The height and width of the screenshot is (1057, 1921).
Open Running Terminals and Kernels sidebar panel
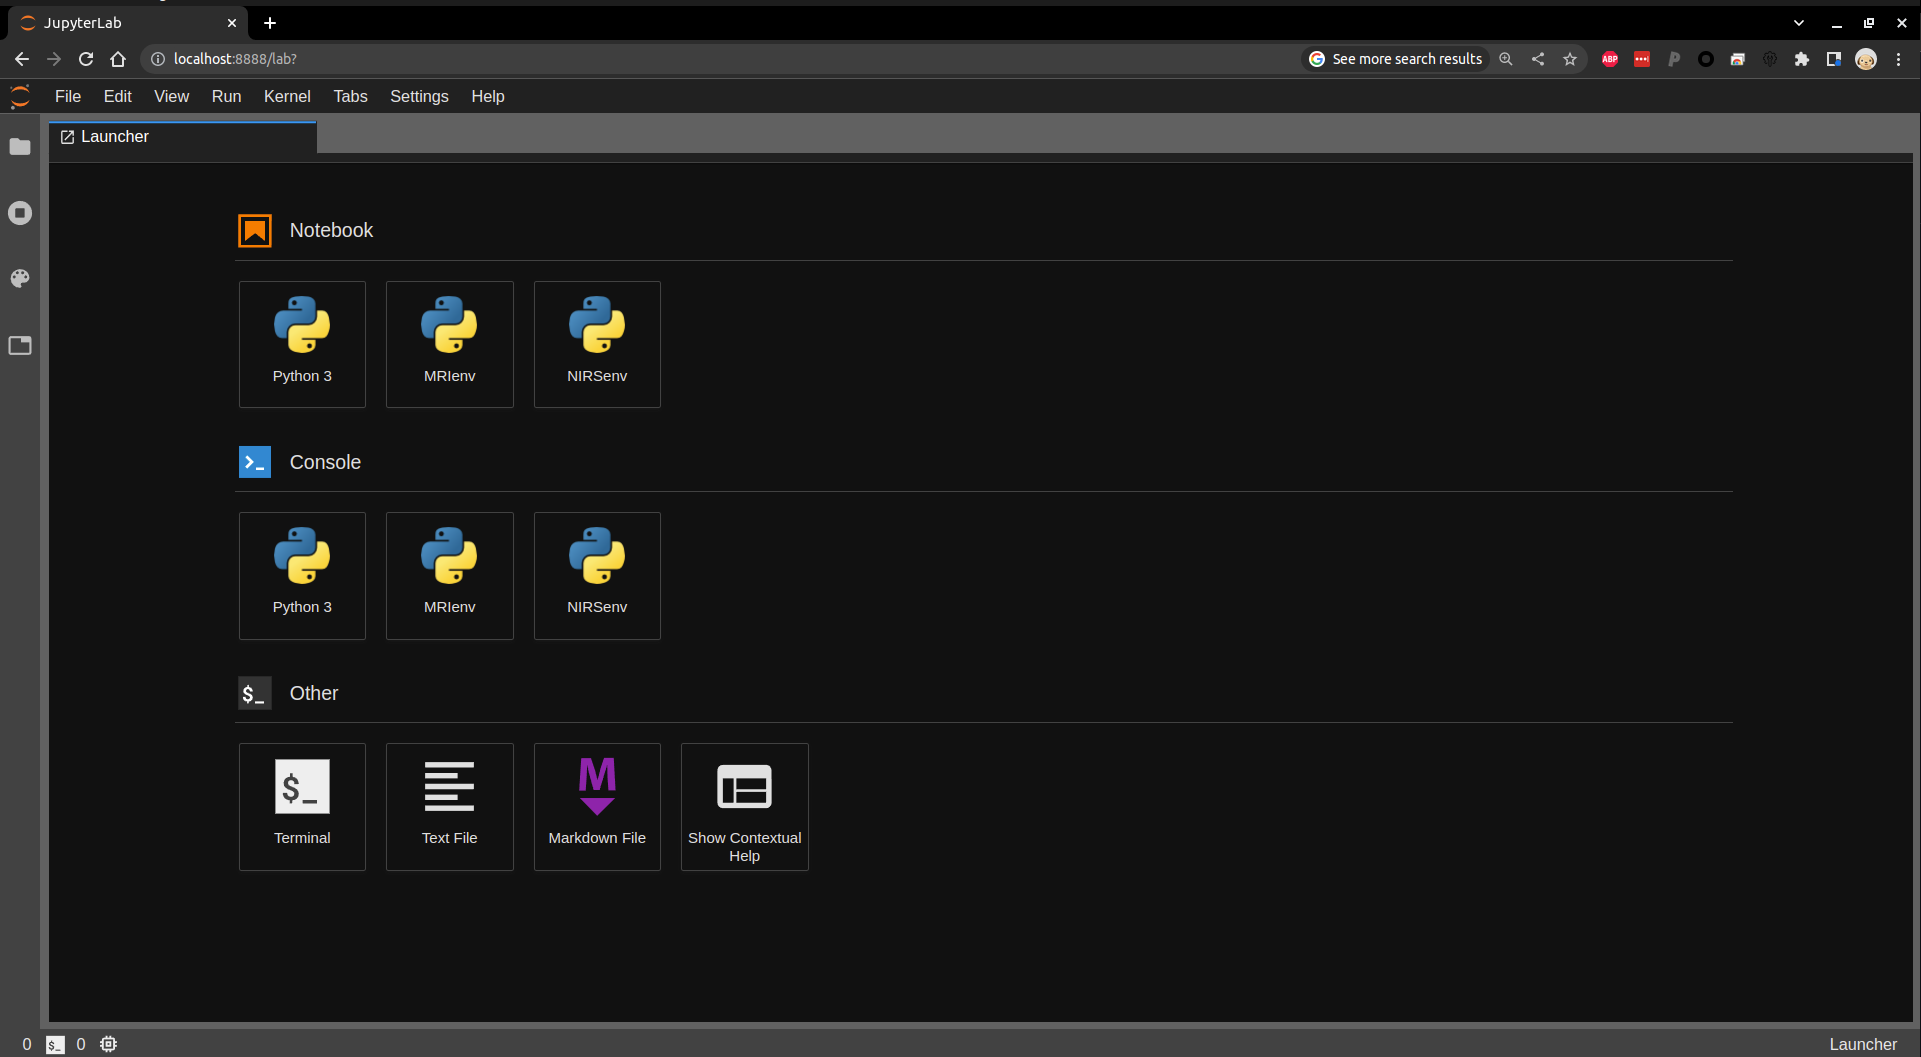click(x=20, y=213)
